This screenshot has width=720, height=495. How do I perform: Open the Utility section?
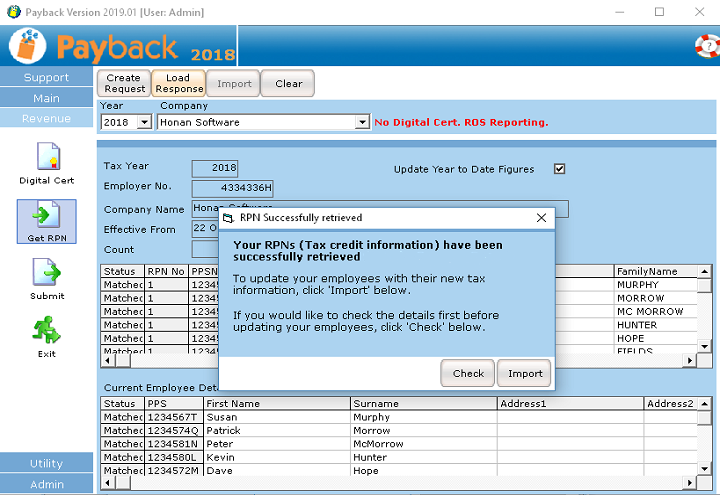coord(47,463)
